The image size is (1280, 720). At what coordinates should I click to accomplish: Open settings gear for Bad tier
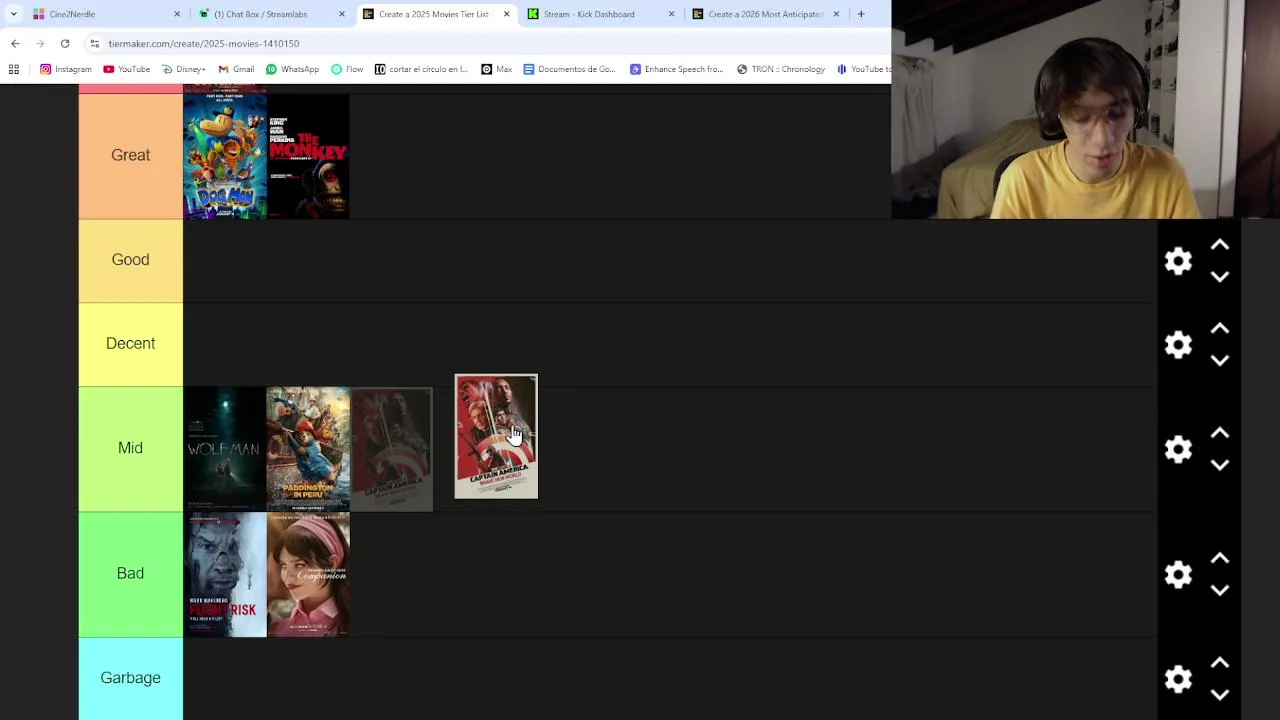coord(1178,574)
